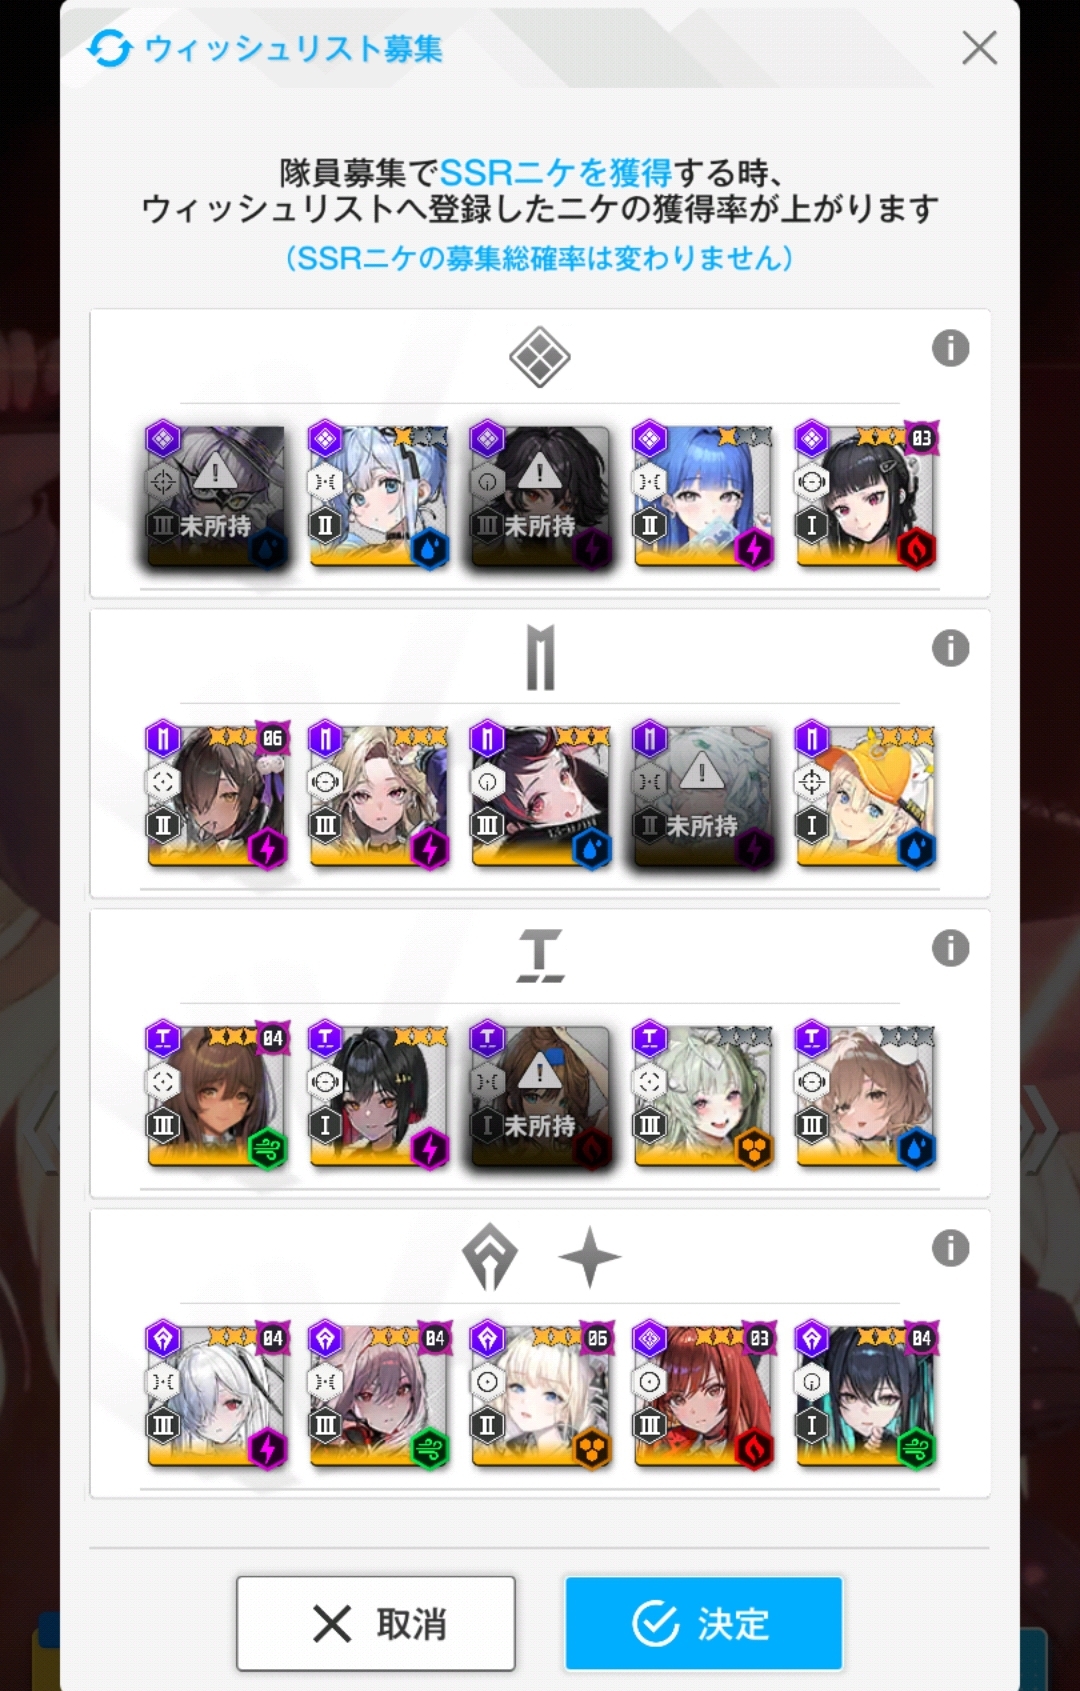Open info icon for Missilis manufacturer row
This screenshot has height=1691, width=1080.
point(950,648)
